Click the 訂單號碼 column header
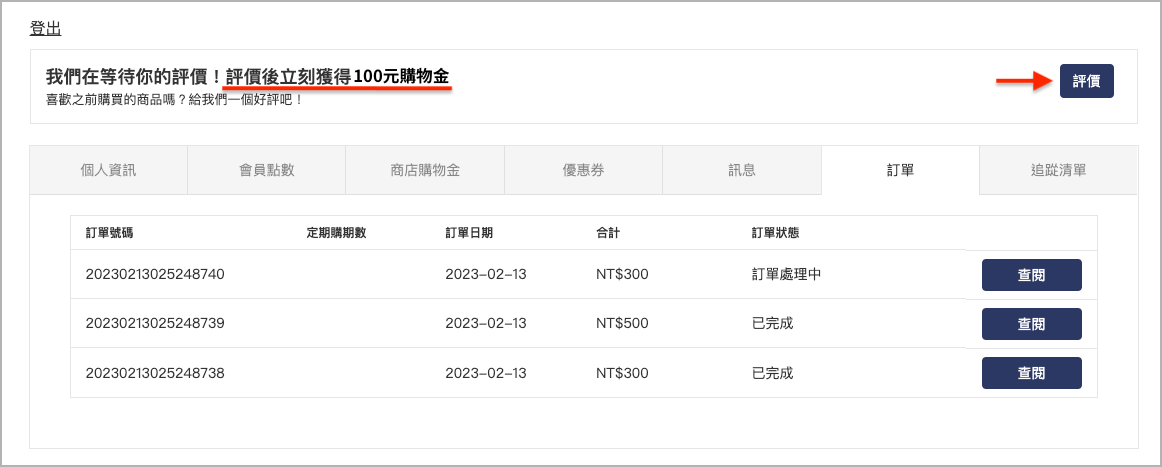The width and height of the screenshot is (1162, 467). click(109, 233)
